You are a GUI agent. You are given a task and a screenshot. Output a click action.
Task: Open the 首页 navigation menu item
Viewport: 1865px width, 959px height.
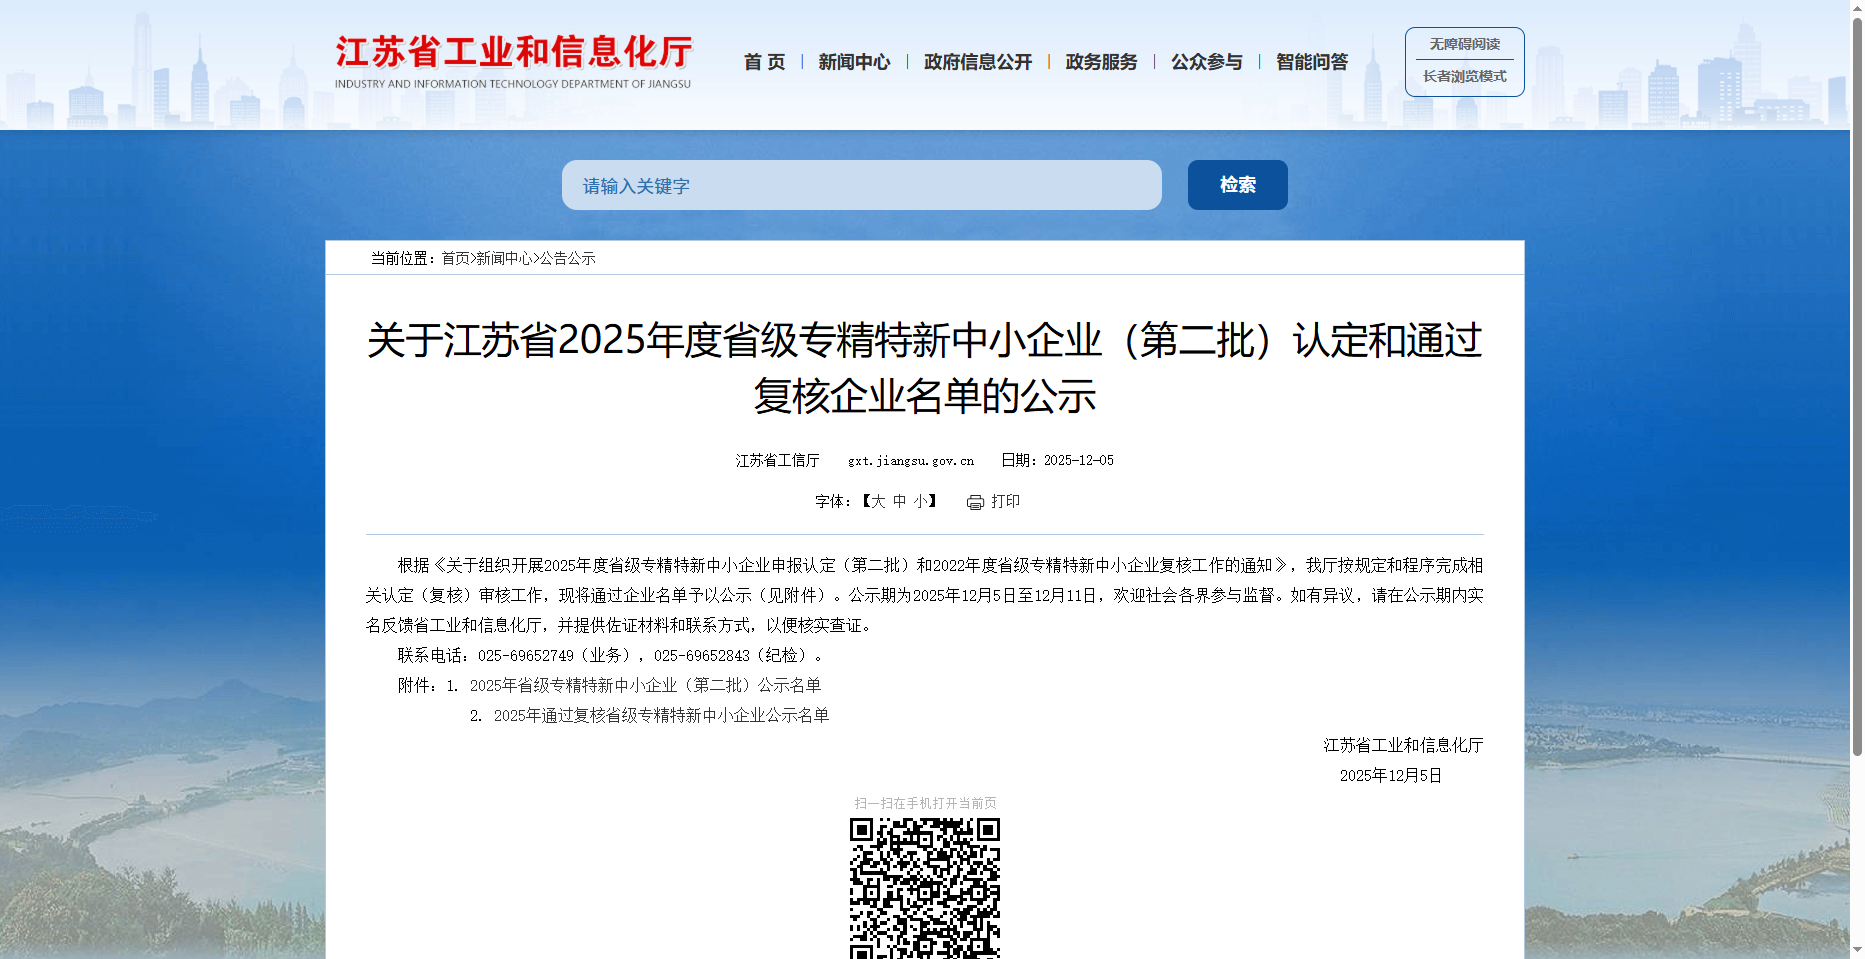764,62
